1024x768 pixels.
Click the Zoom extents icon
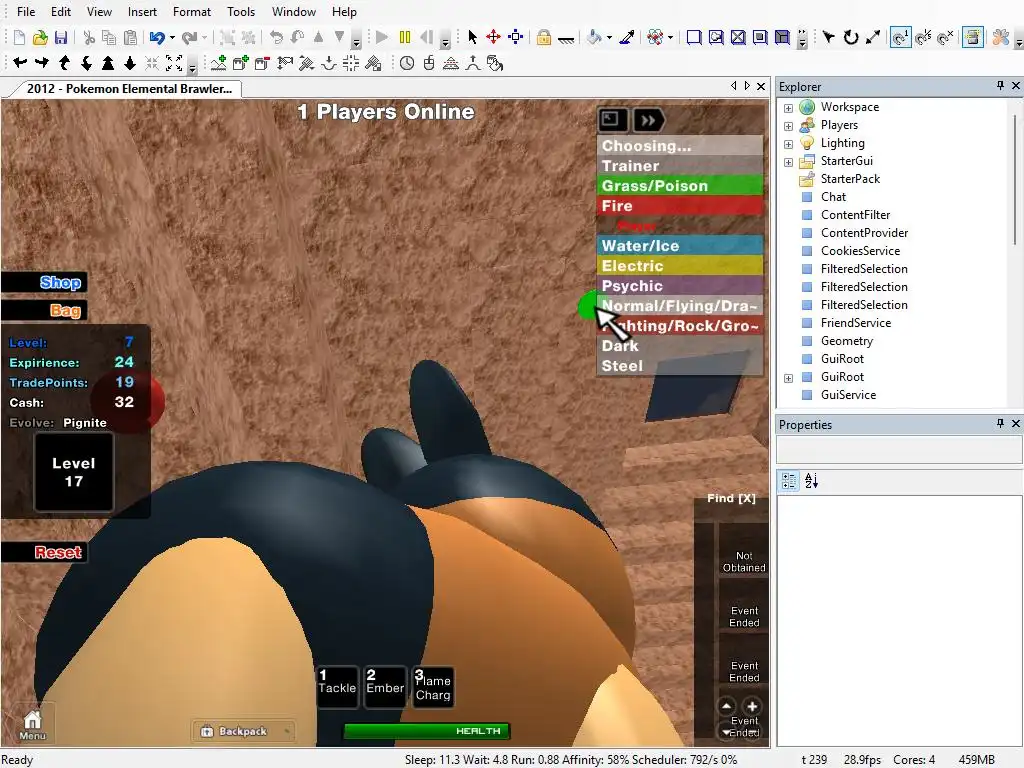coord(174,63)
